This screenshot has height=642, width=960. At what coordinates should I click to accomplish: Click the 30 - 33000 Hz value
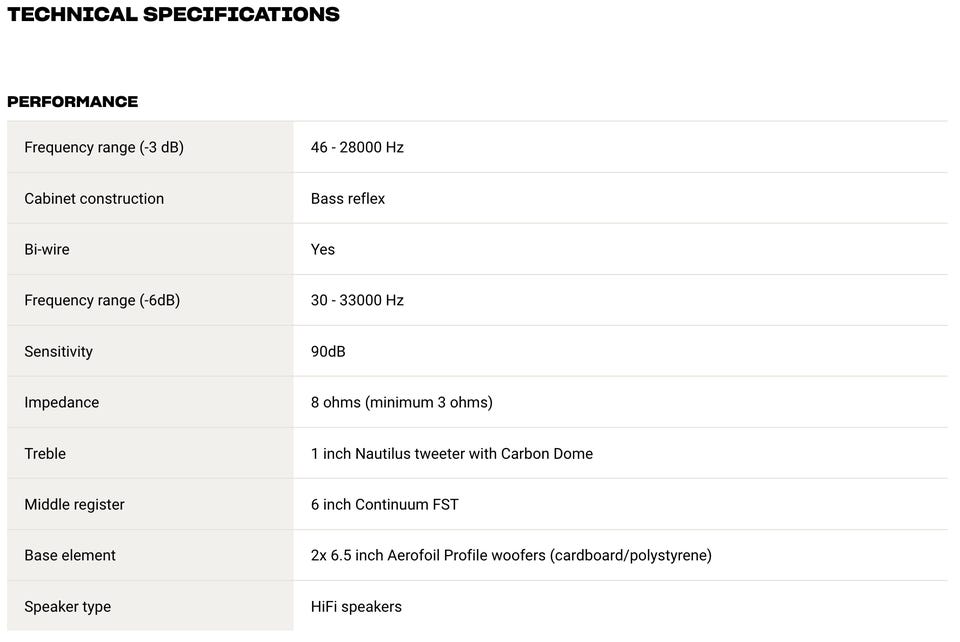[x=357, y=300]
